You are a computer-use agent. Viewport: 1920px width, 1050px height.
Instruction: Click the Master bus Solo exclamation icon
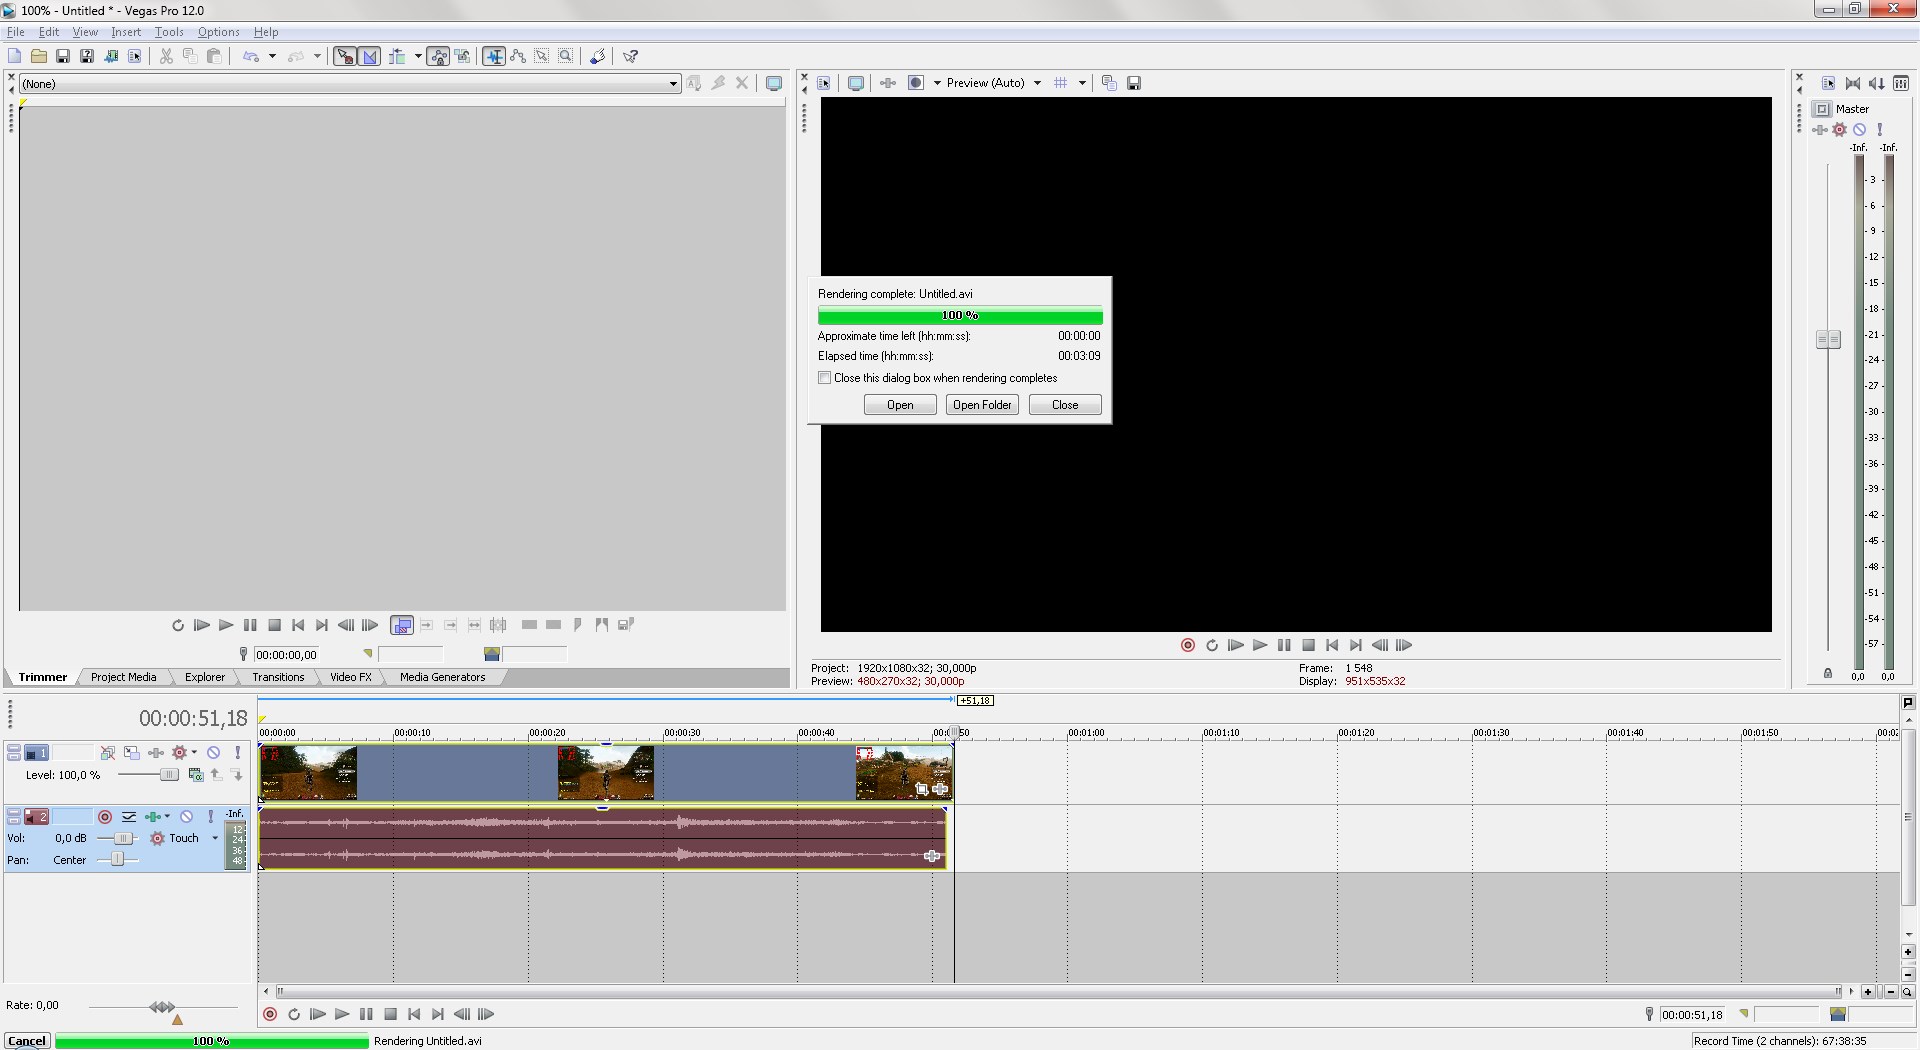click(1880, 129)
